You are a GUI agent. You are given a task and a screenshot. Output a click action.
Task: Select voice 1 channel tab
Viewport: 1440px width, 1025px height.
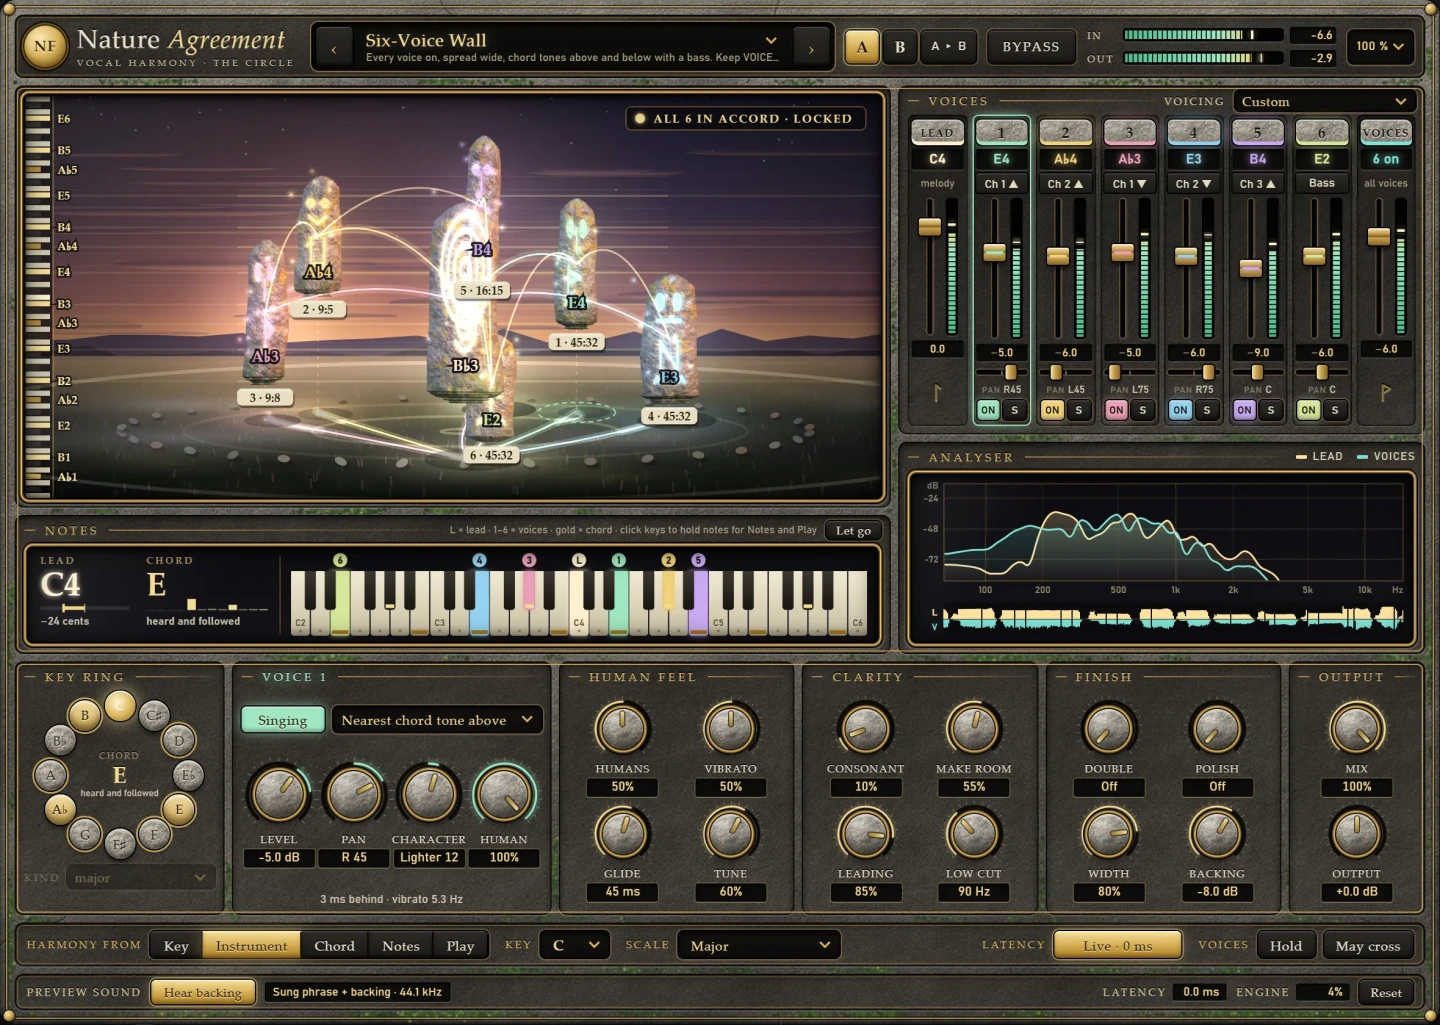pyautogui.click(x=1001, y=132)
